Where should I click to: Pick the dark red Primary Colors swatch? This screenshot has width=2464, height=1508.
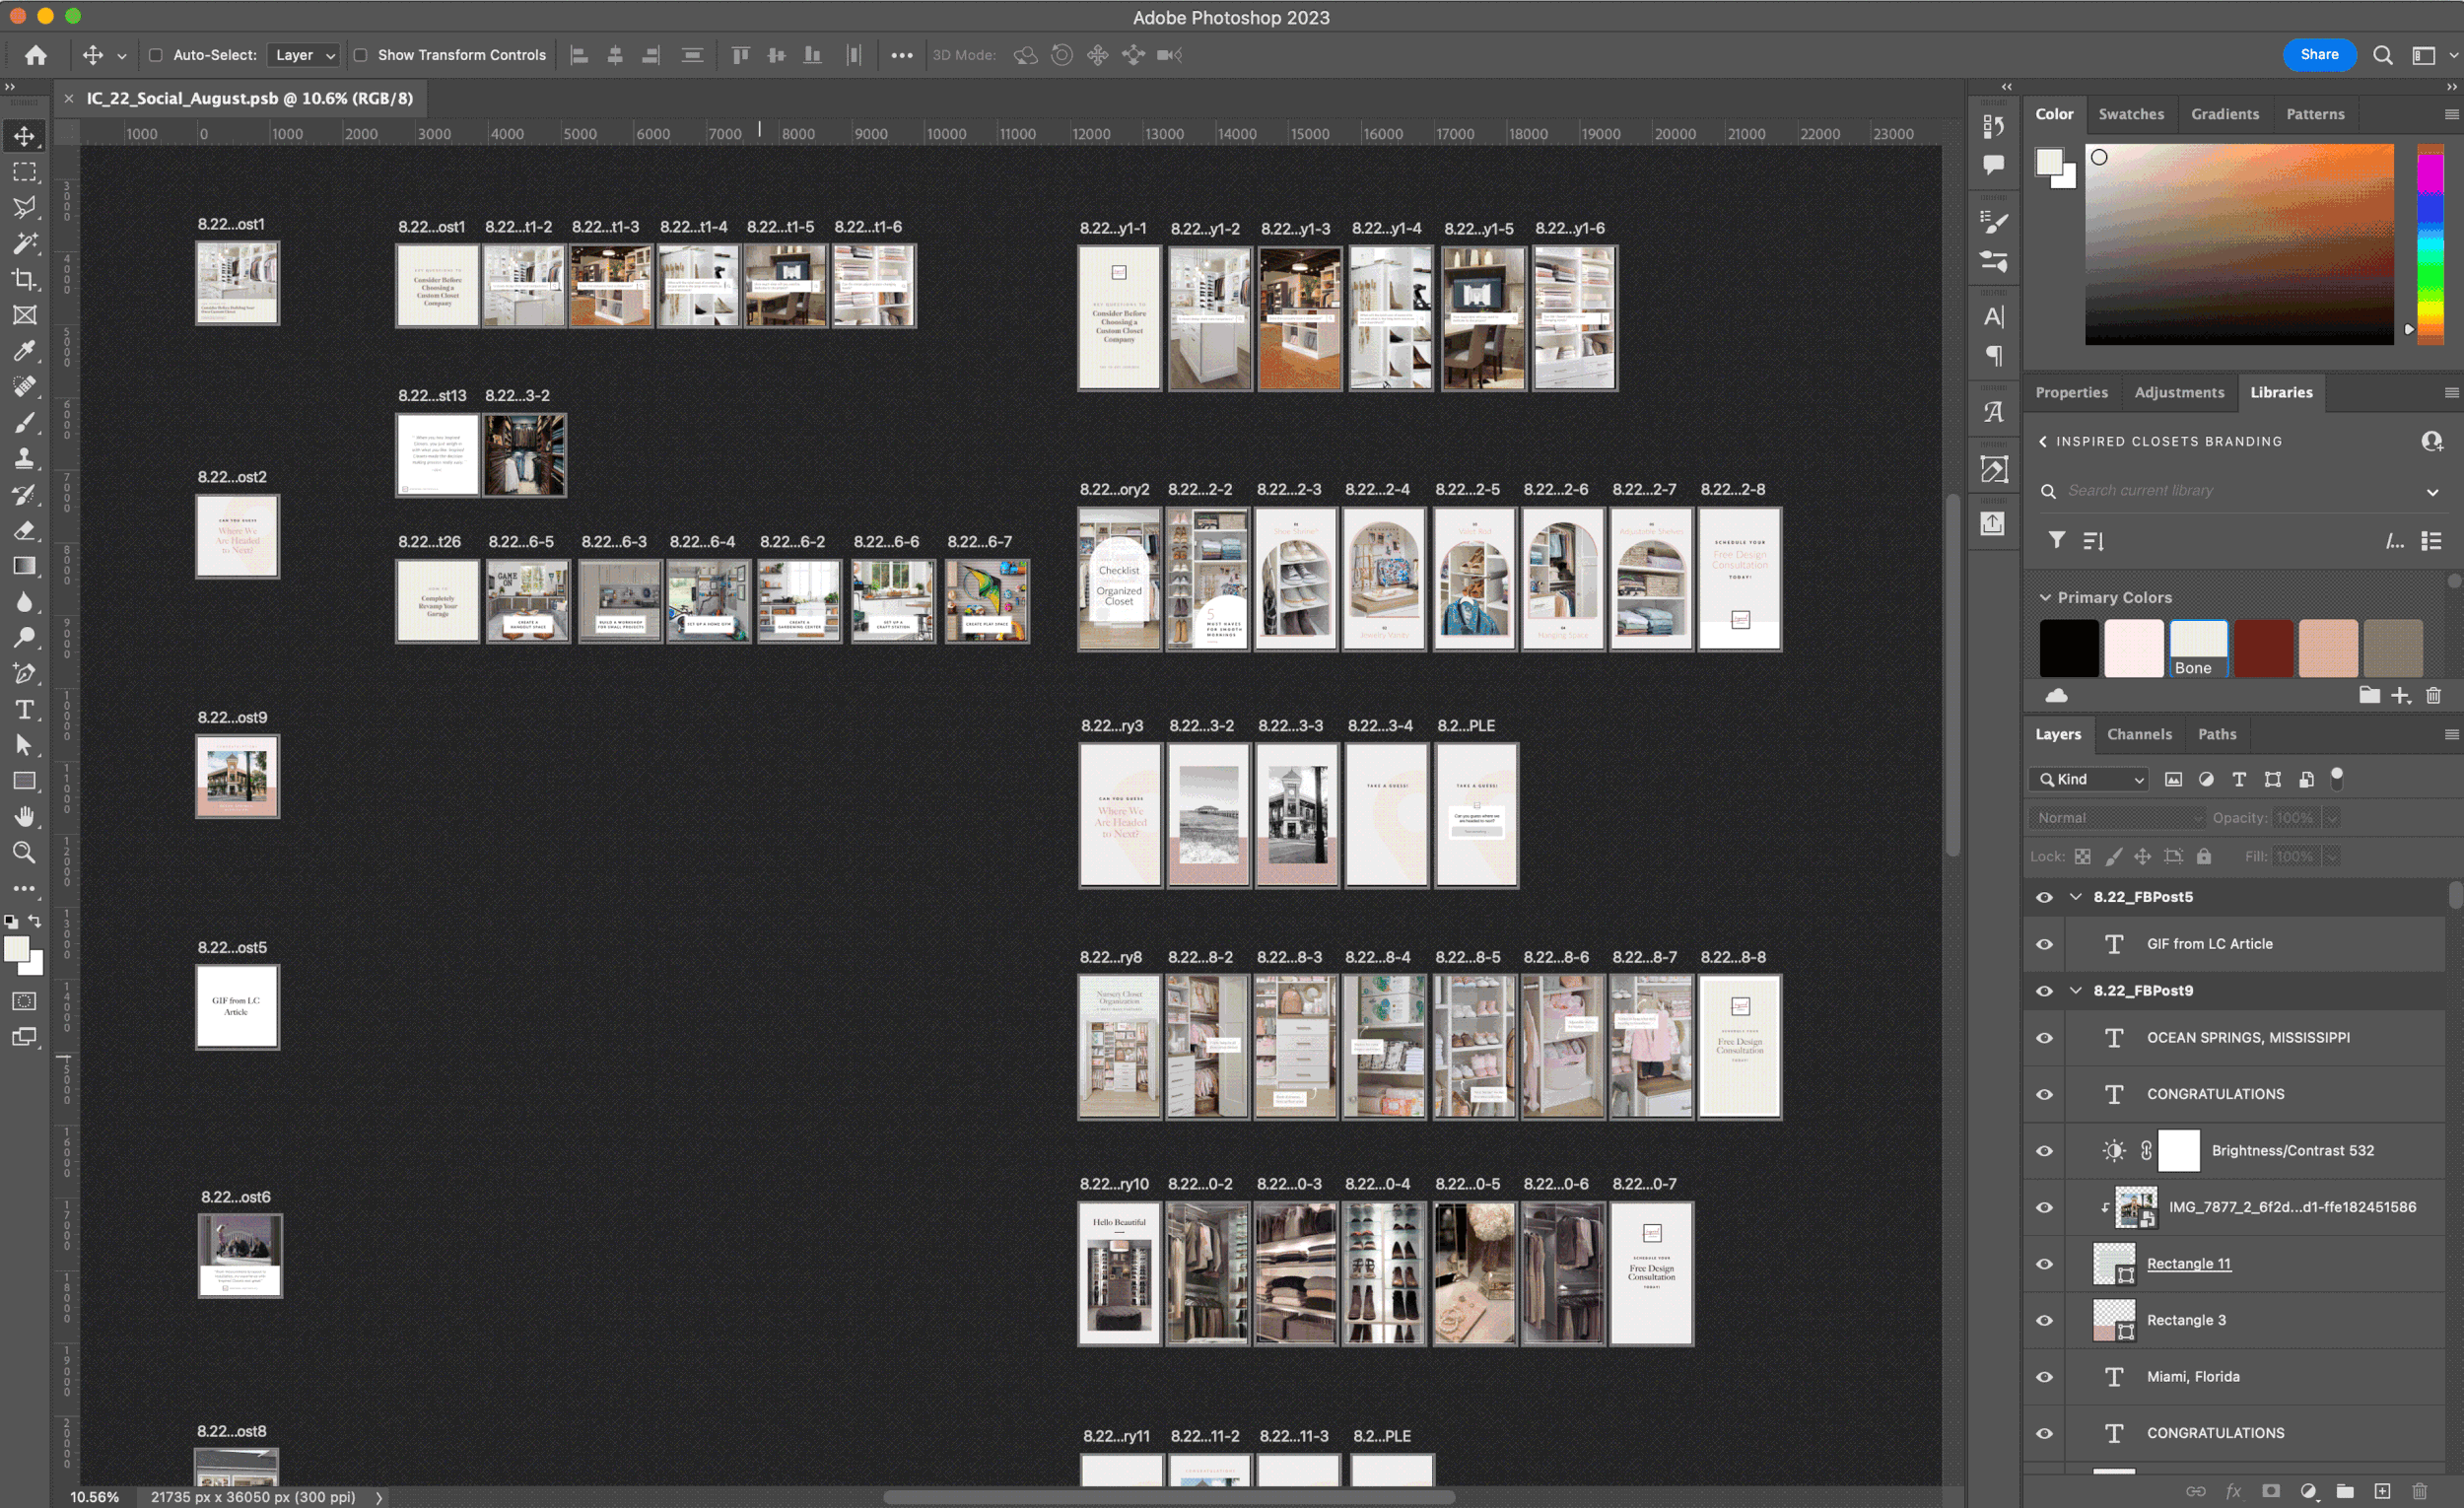pos(2263,648)
